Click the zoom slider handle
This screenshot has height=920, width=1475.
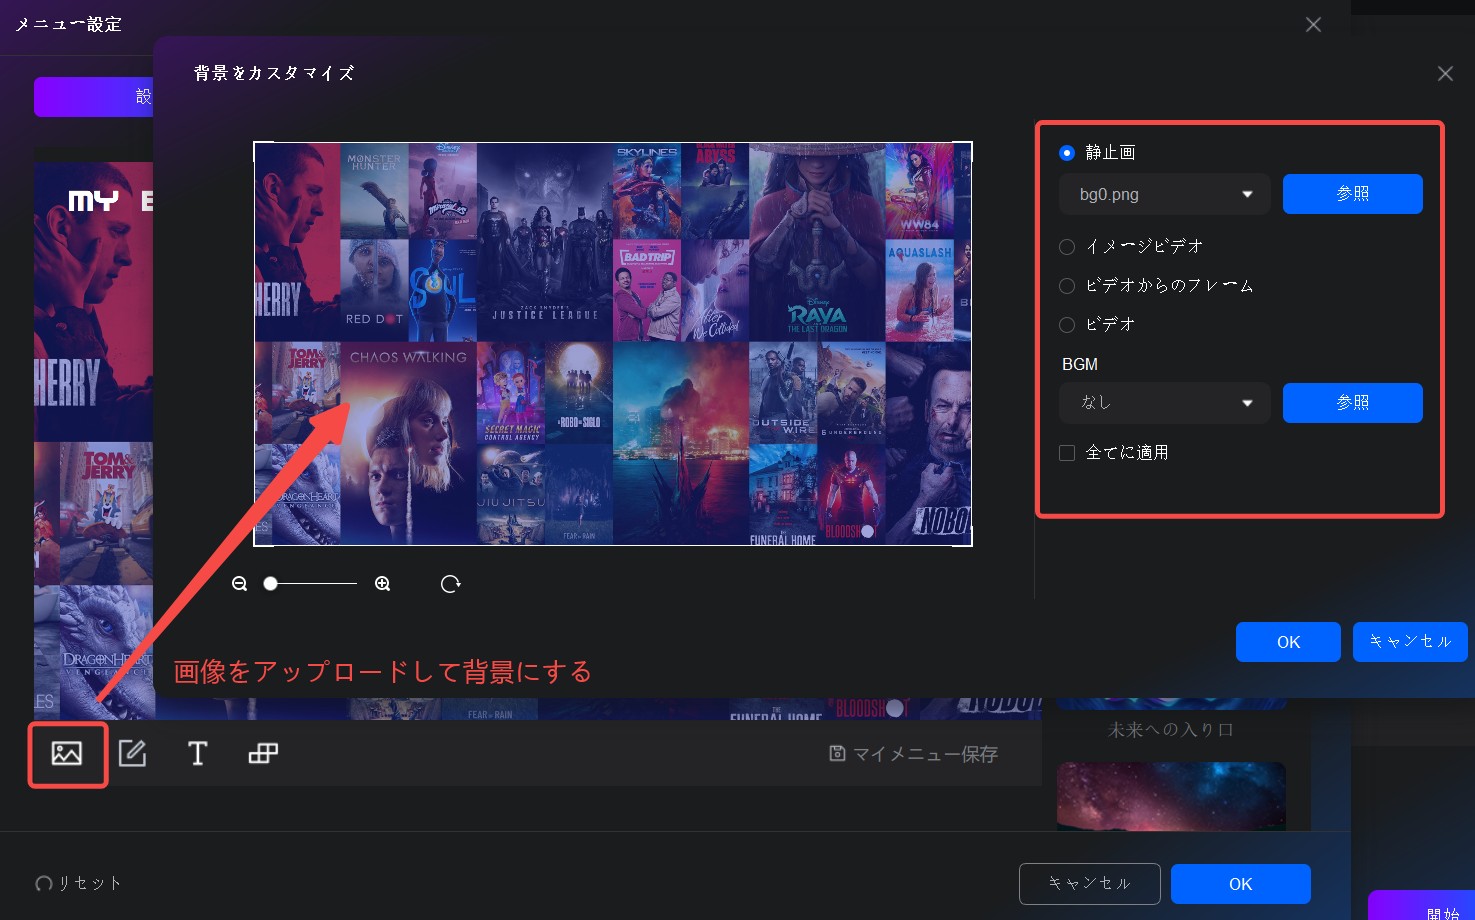270,583
